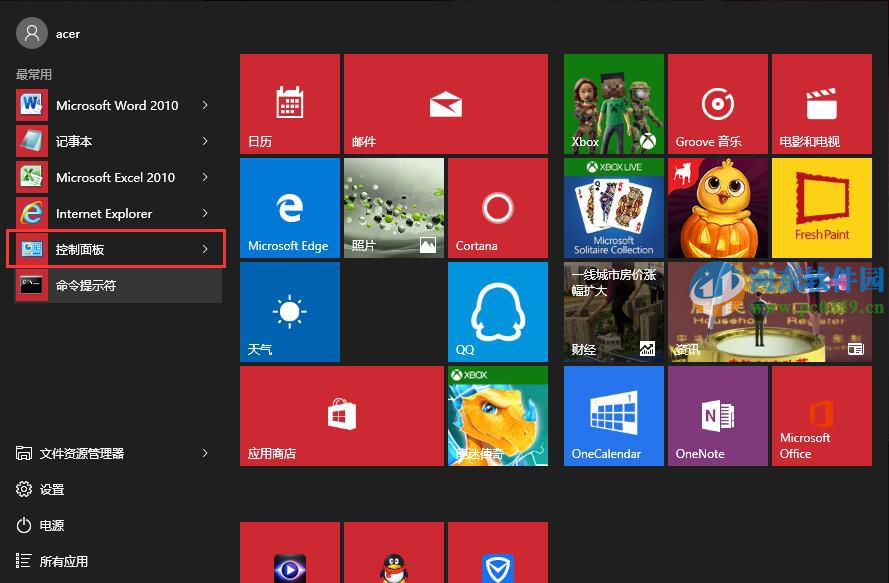The width and height of the screenshot is (889, 583).
Task: Launch Cortana tile
Action: [x=497, y=207]
